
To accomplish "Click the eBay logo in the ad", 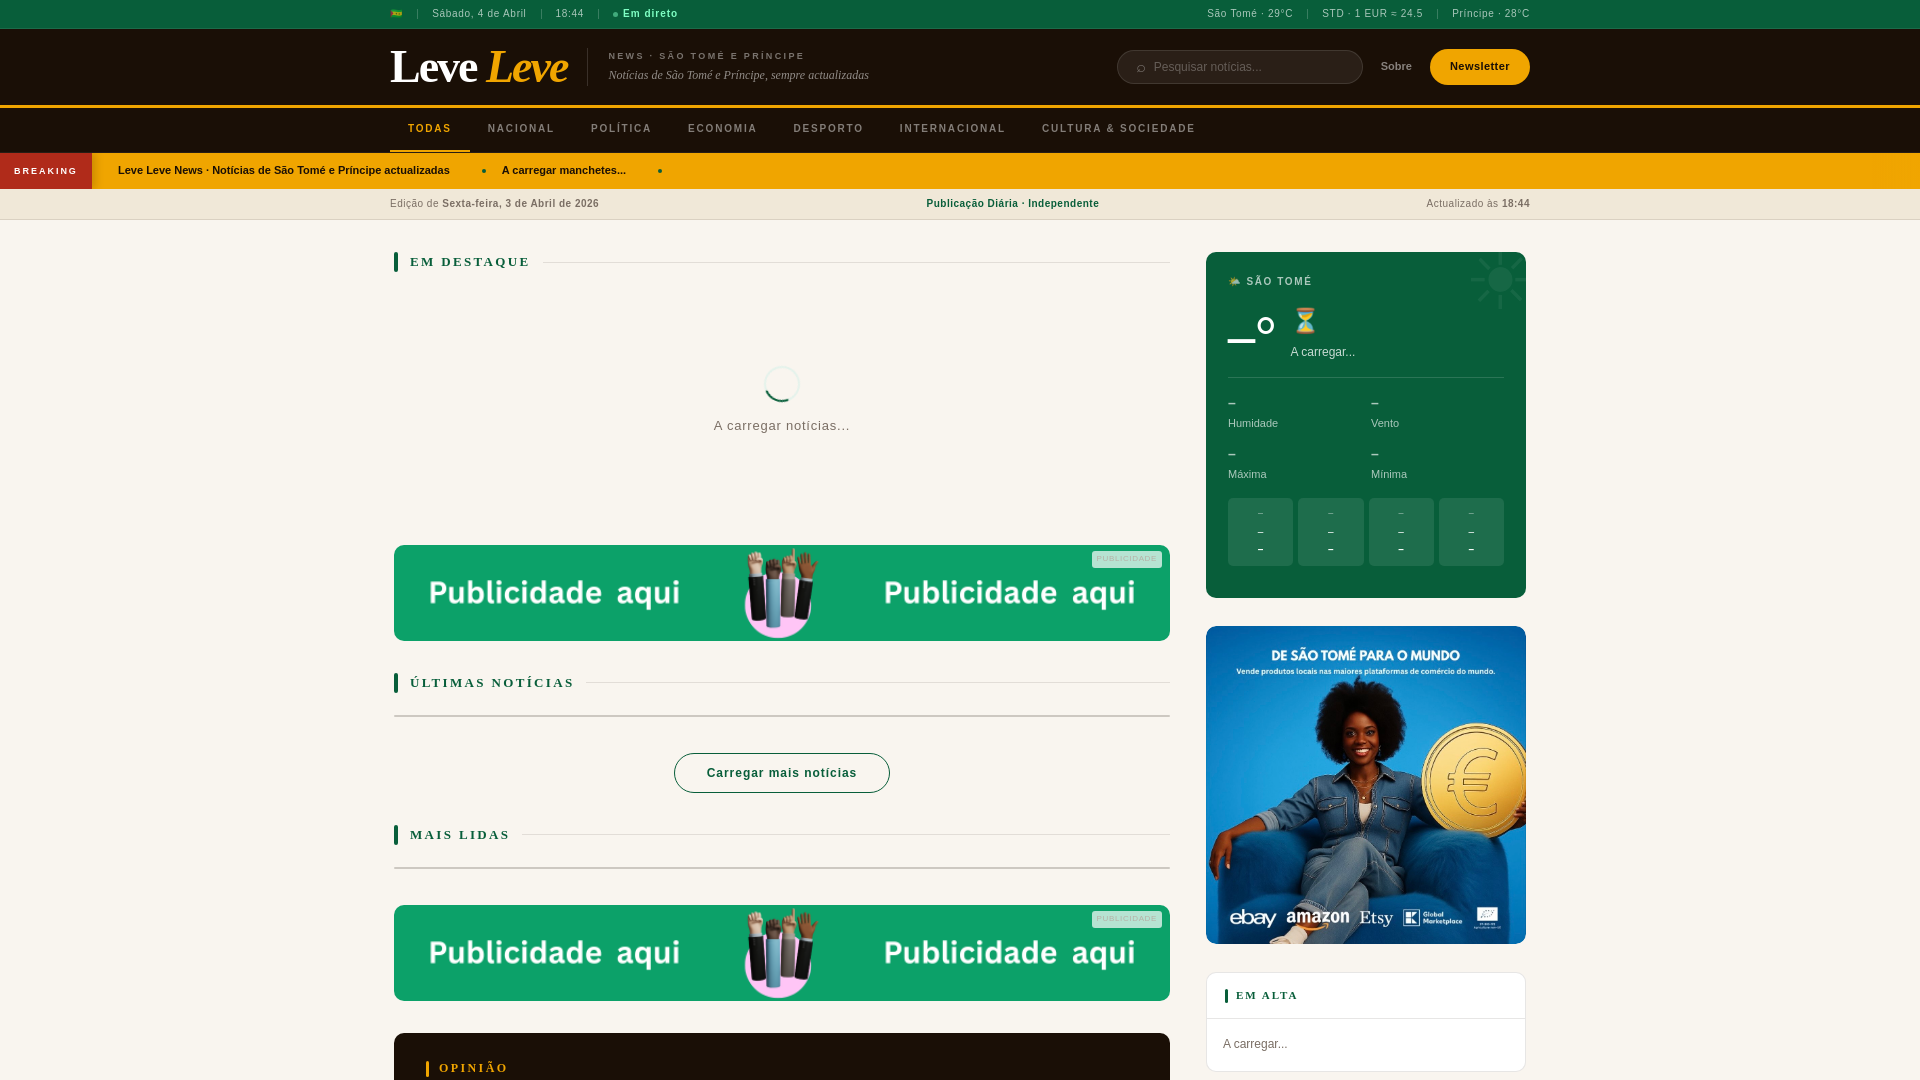I will (1252, 918).
